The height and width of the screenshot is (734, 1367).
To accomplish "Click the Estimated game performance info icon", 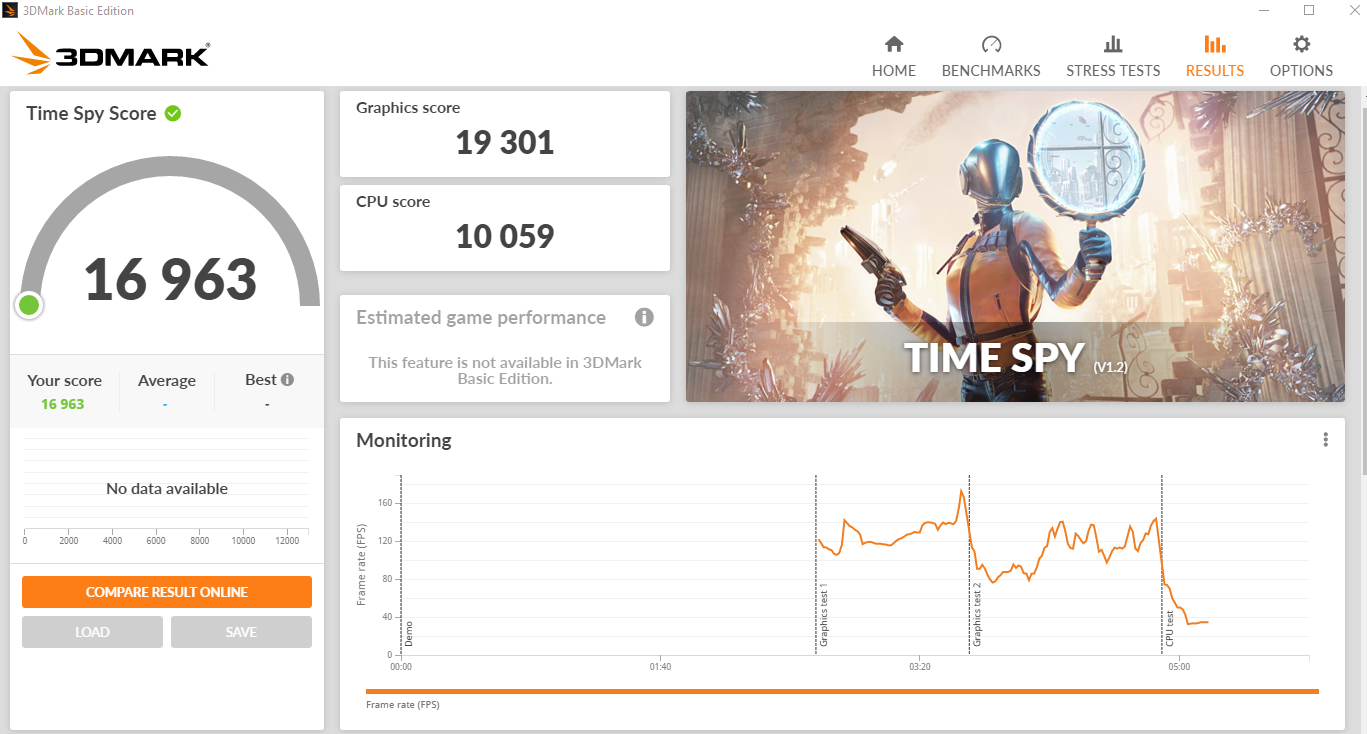I will [644, 317].
